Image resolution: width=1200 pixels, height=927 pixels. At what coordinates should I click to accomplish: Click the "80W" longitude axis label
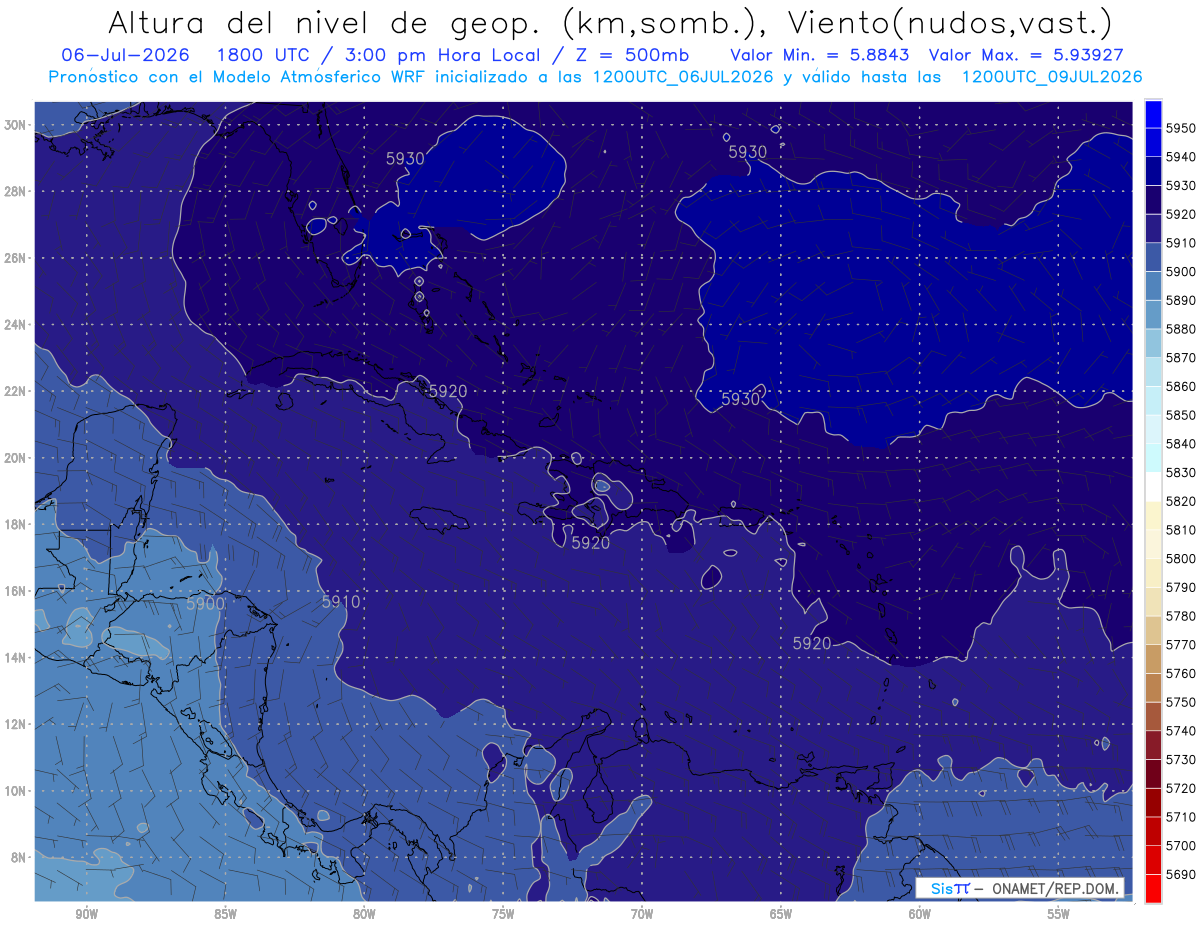click(364, 915)
